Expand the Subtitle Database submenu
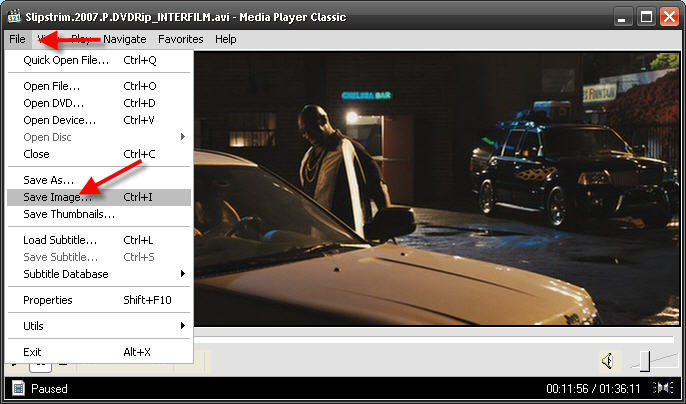 [x=99, y=274]
